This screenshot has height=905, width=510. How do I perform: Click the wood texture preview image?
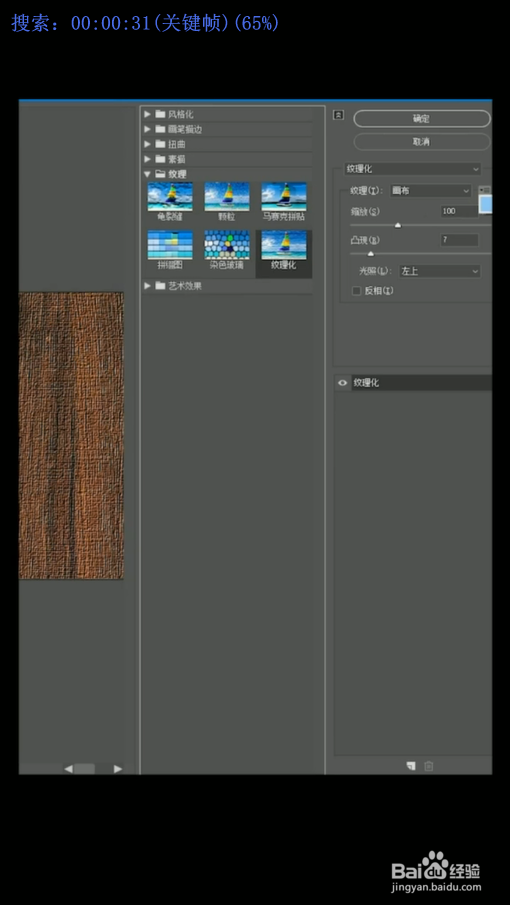tap(71, 436)
